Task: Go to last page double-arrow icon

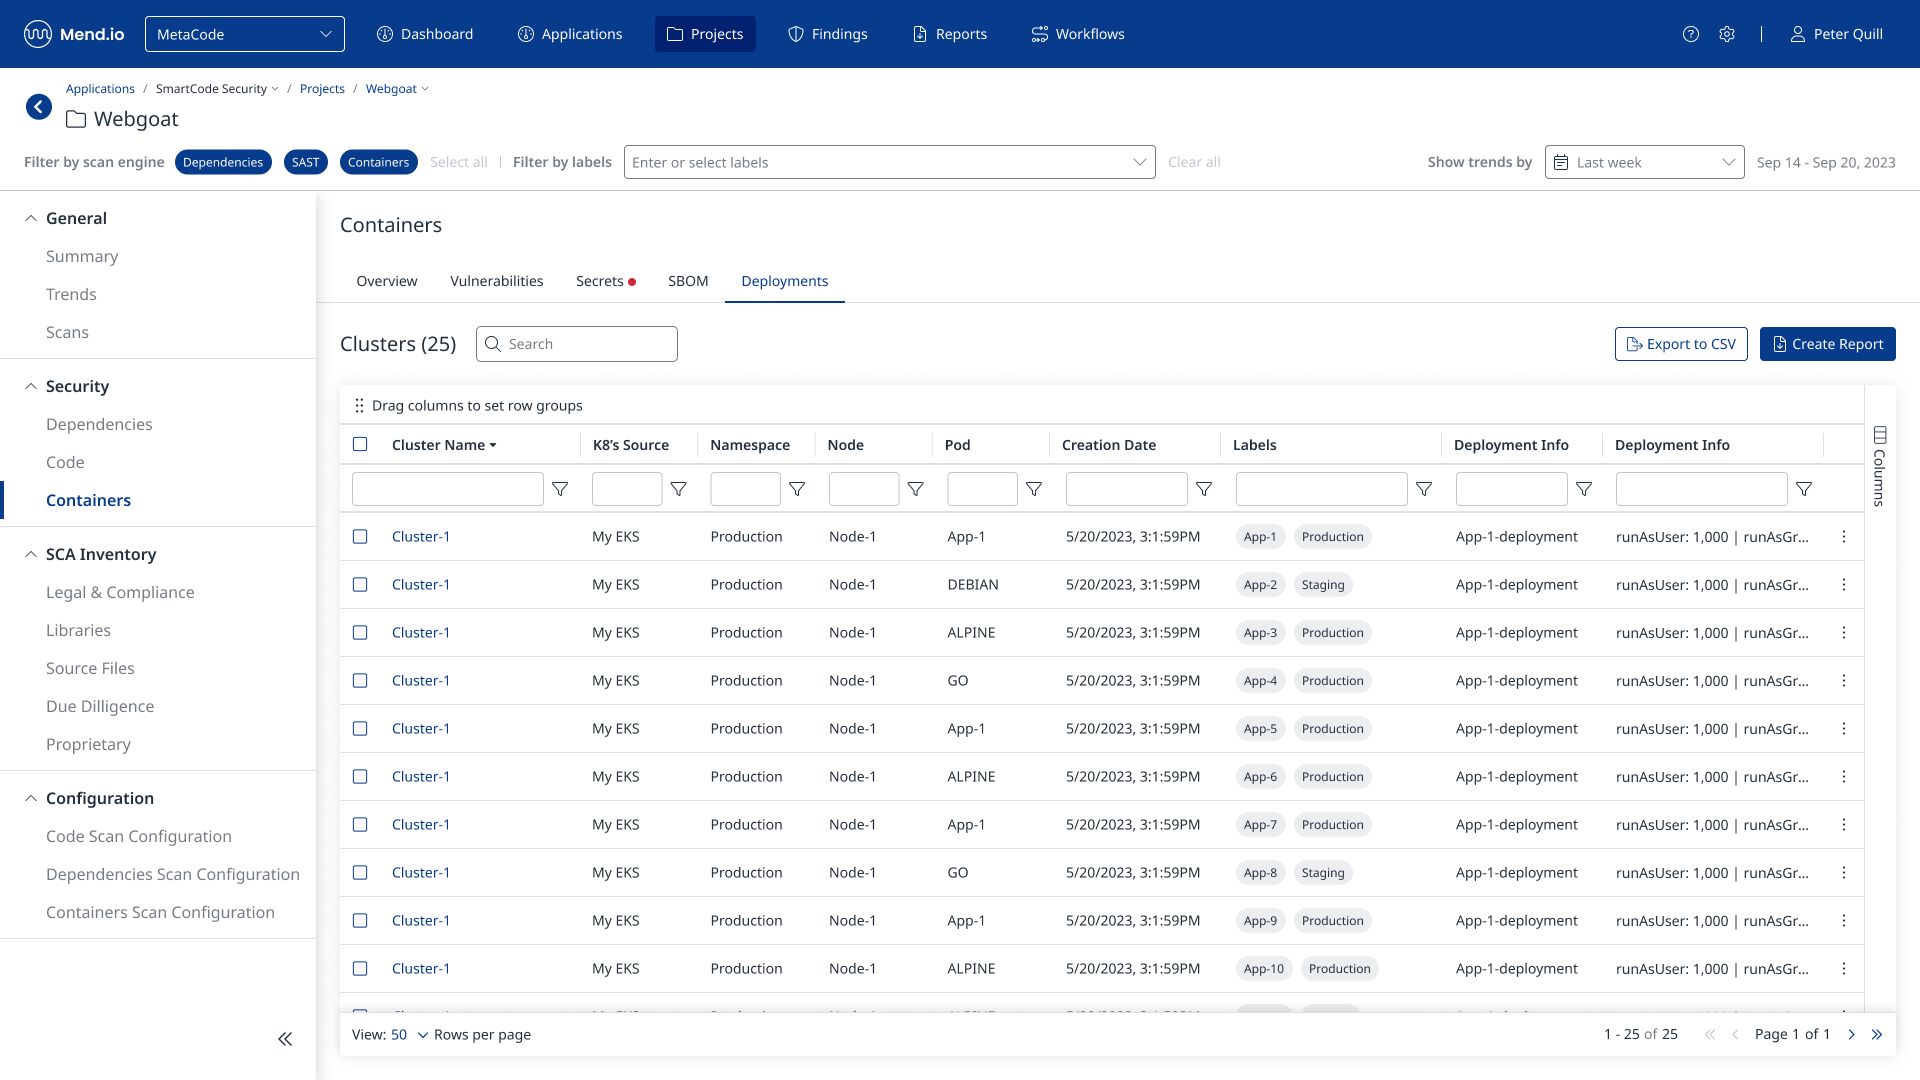Action: (x=1877, y=1035)
